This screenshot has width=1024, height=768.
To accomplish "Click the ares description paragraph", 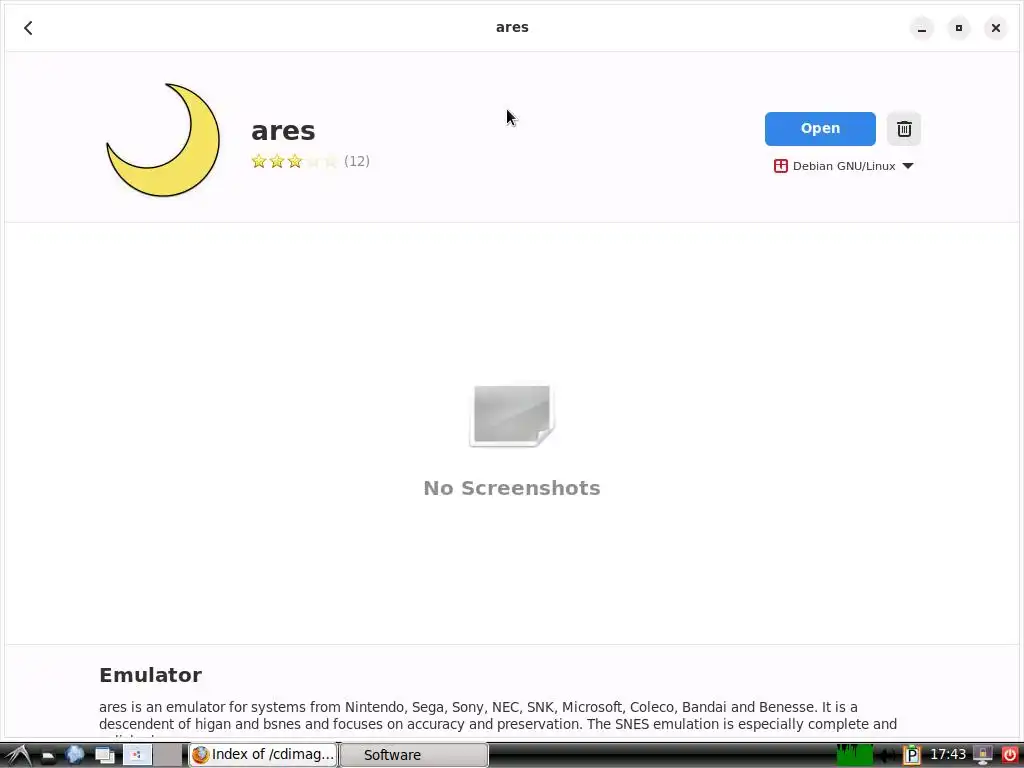I will pyautogui.click(x=498, y=720).
